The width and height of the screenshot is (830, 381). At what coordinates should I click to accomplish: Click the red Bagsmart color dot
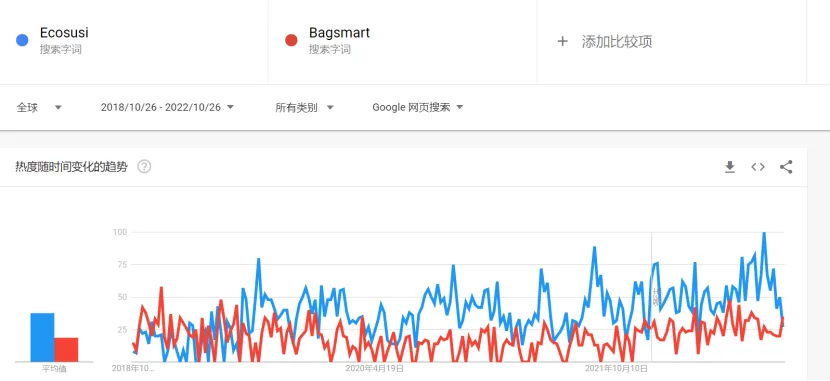[x=291, y=40]
